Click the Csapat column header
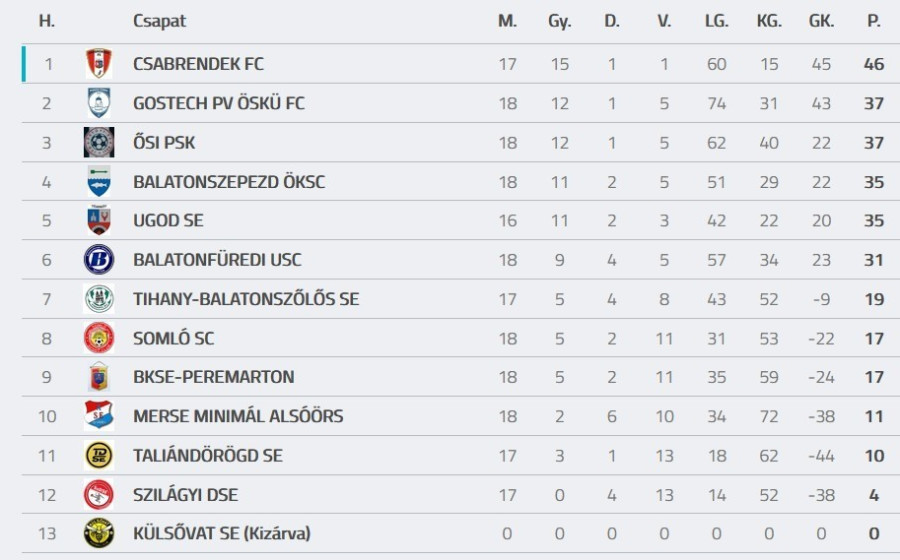Viewport: 900px width, 560px height. point(159,21)
